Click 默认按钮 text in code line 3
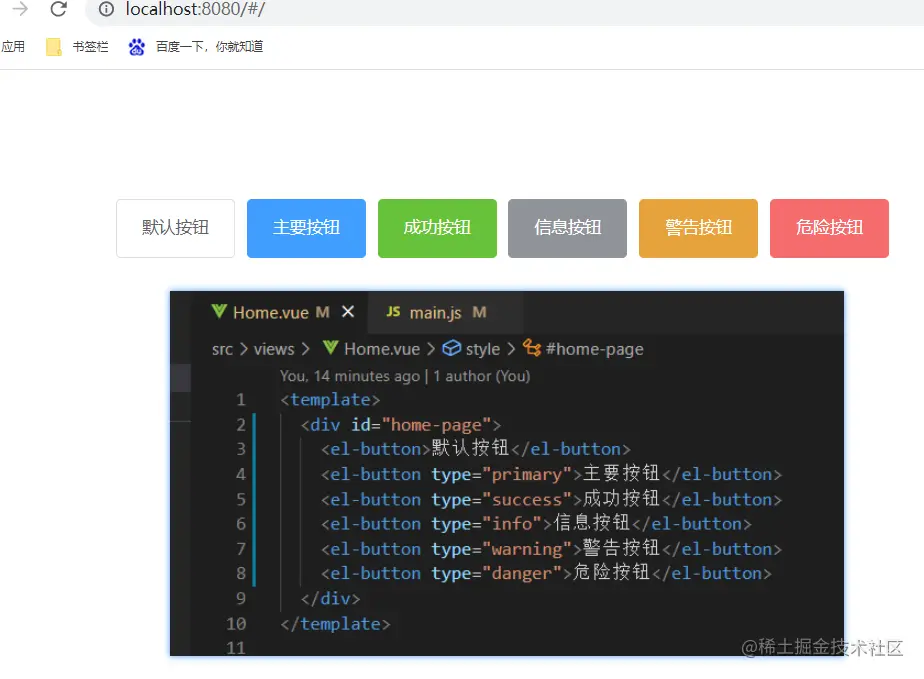 [470, 448]
